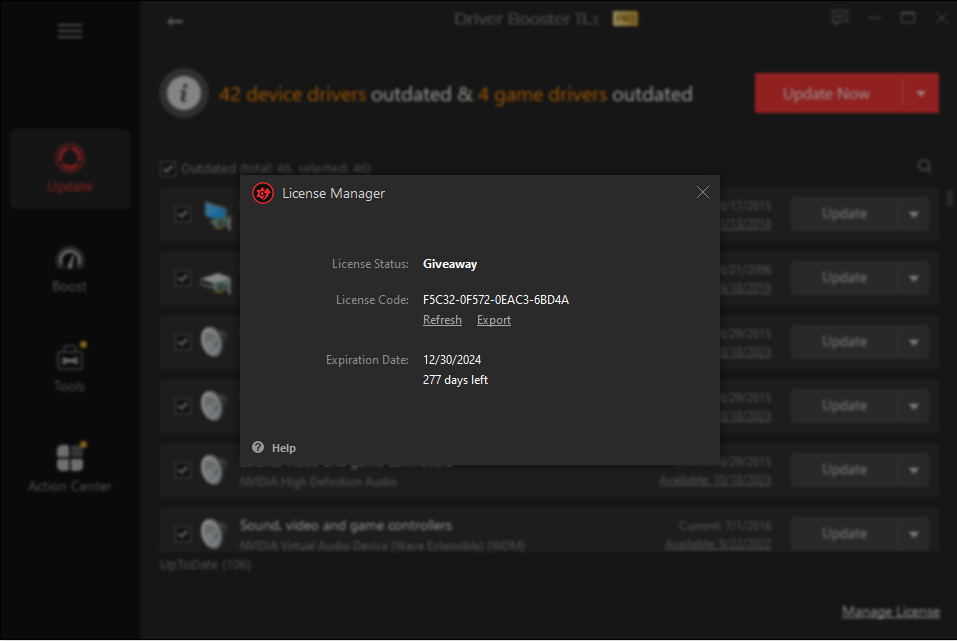Click the Update Now button

(826, 92)
